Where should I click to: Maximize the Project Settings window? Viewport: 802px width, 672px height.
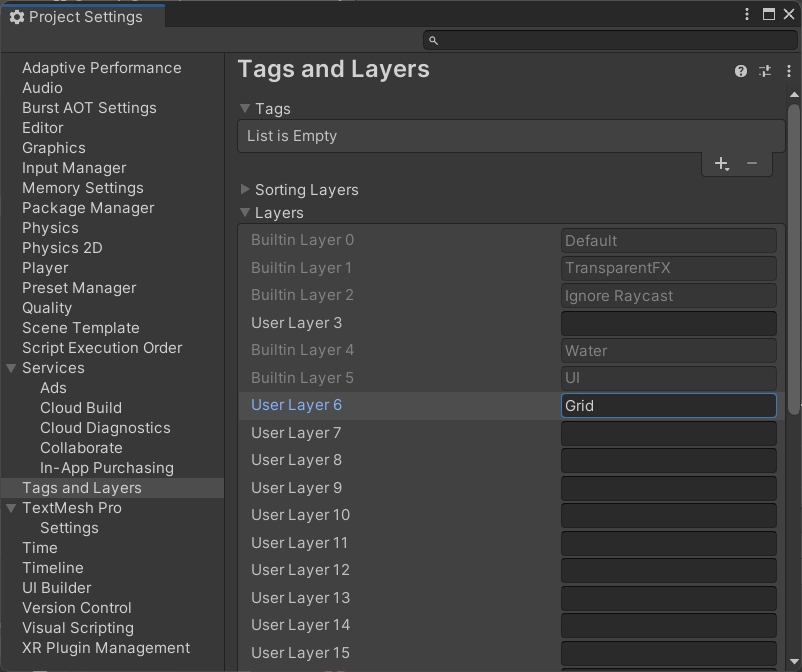(768, 14)
